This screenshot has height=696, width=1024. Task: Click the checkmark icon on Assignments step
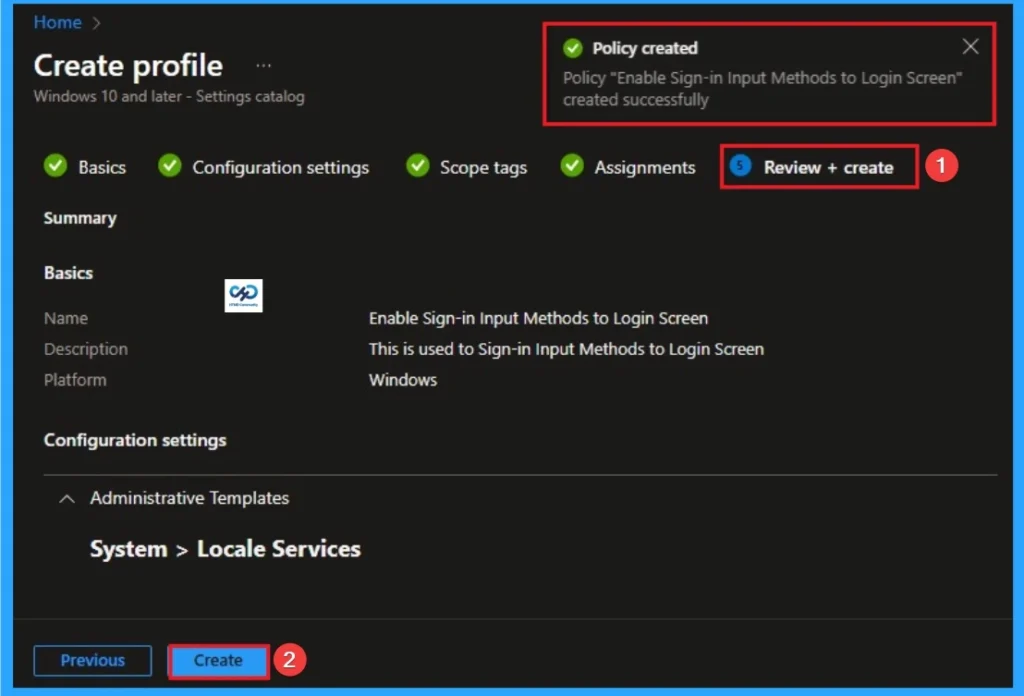click(x=571, y=166)
